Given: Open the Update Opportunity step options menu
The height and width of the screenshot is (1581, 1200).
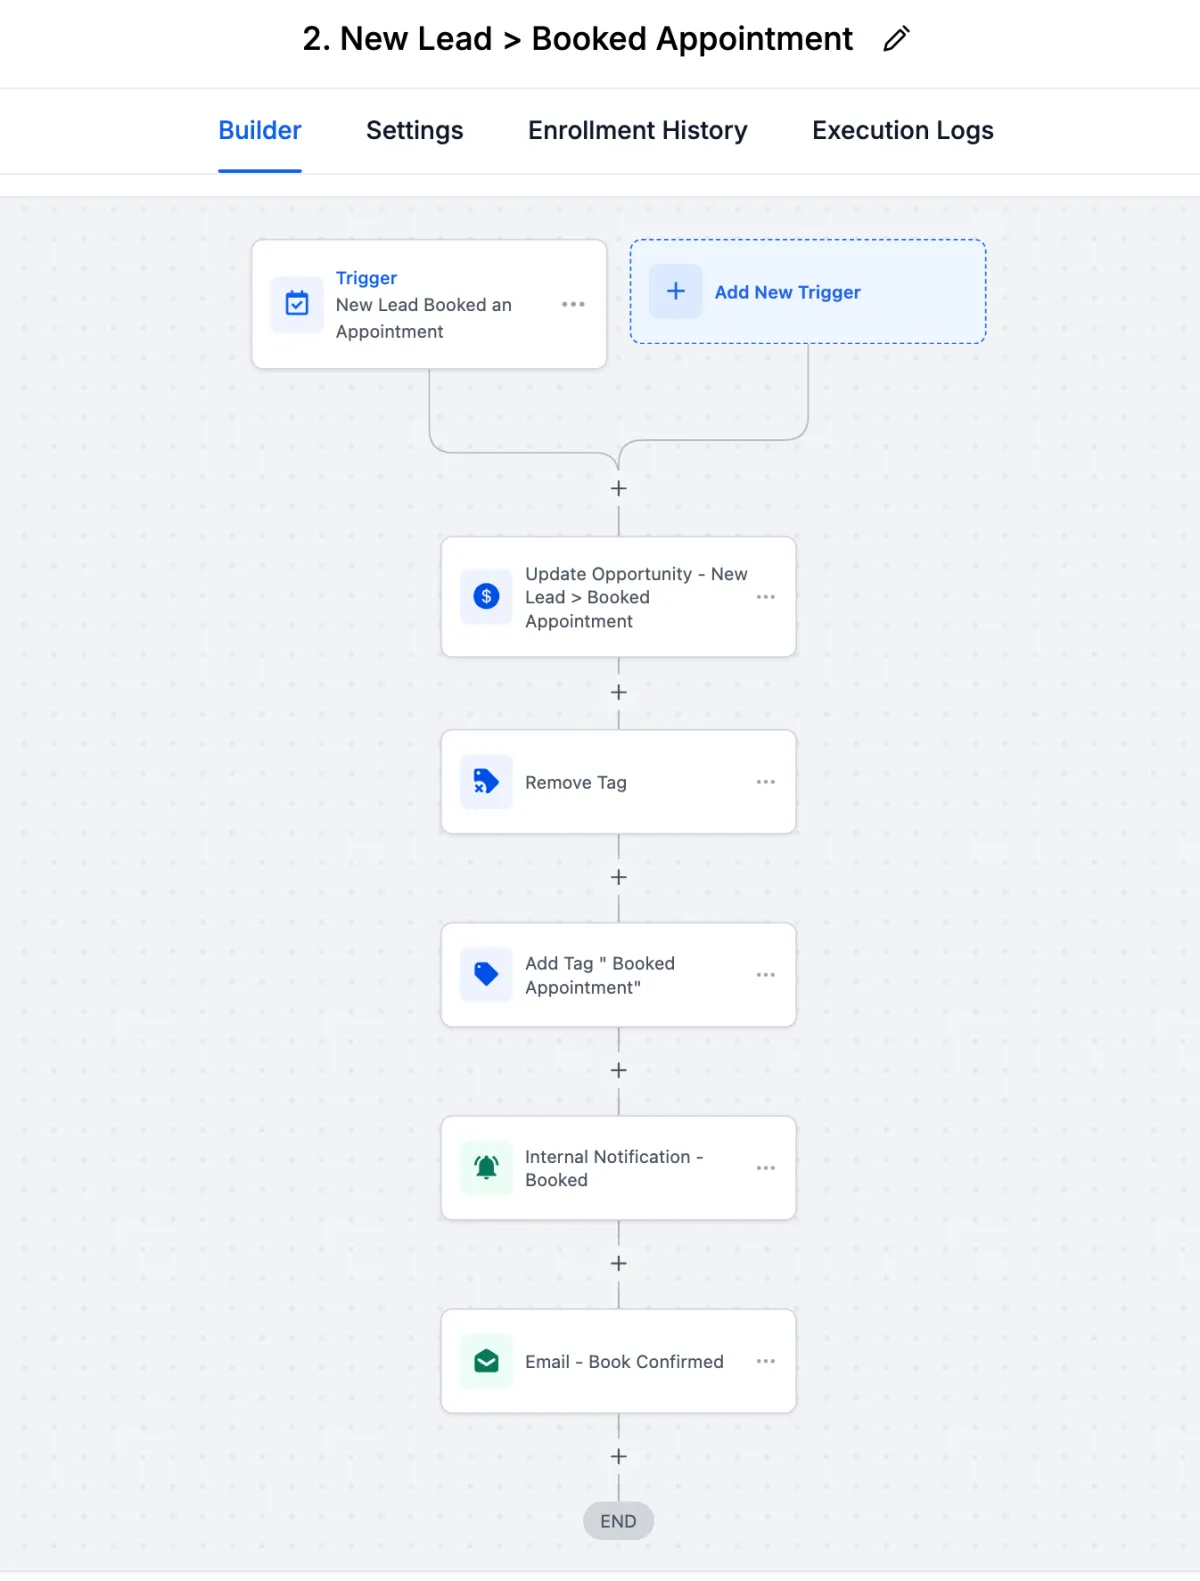Looking at the screenshot, I should [766, 597].
